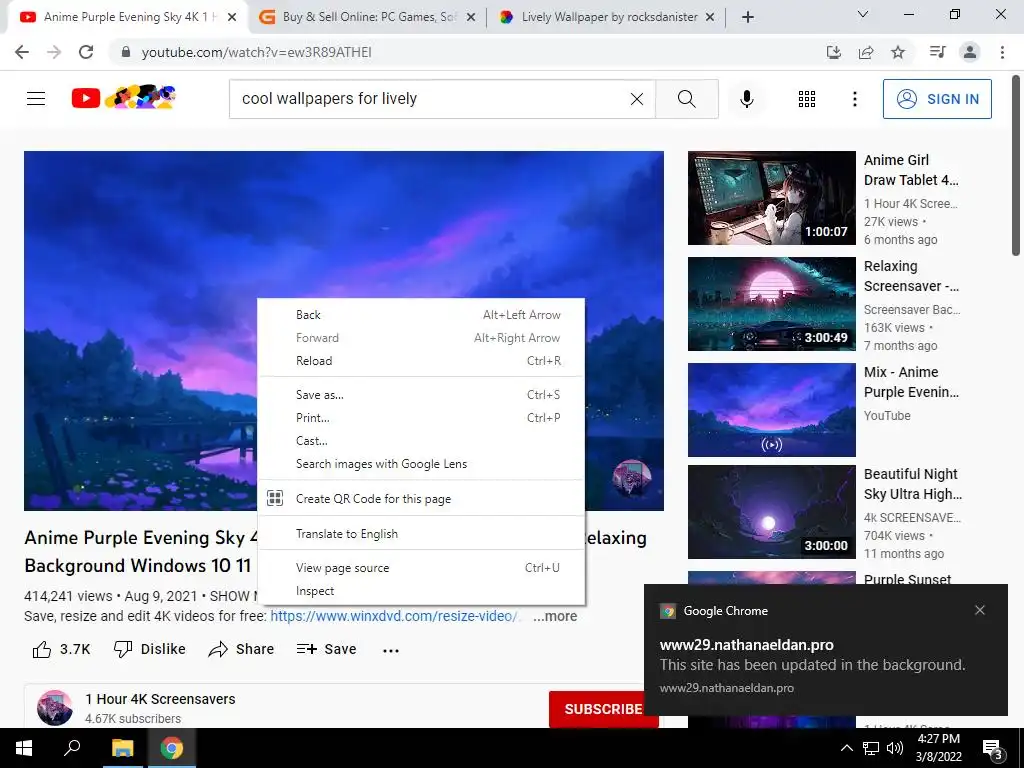This screenshot has width=1024, height=768.
Task: Click Chrome icon on taskbar
Action: pyautogui.click(x=172, y=748)
